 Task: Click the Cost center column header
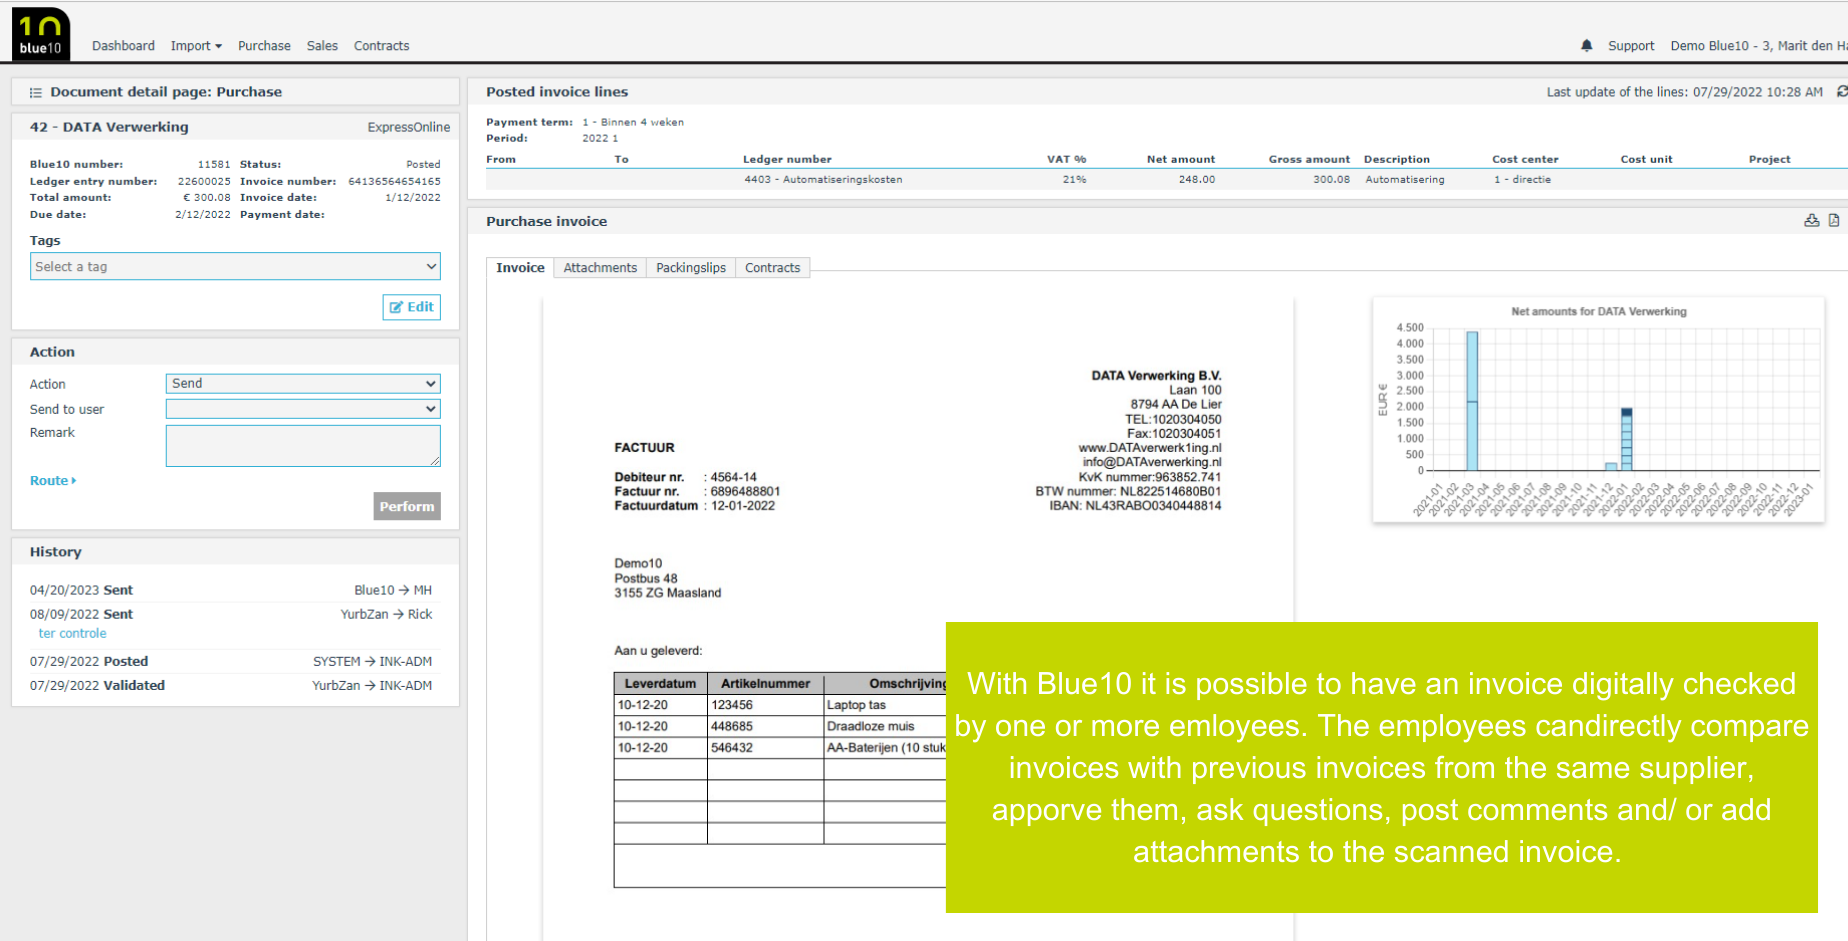[x=1525, y=160]
